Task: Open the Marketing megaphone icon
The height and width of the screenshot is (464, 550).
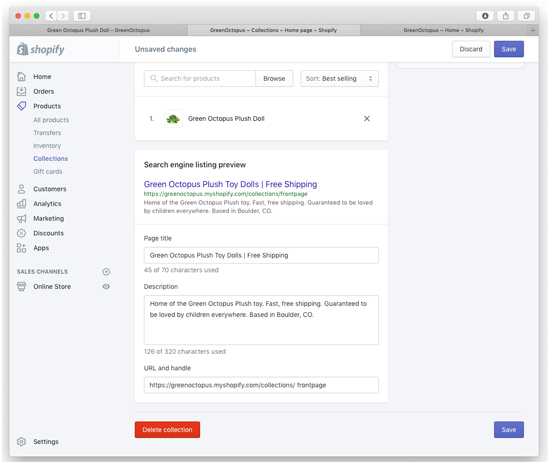Action: click(21, 218)
